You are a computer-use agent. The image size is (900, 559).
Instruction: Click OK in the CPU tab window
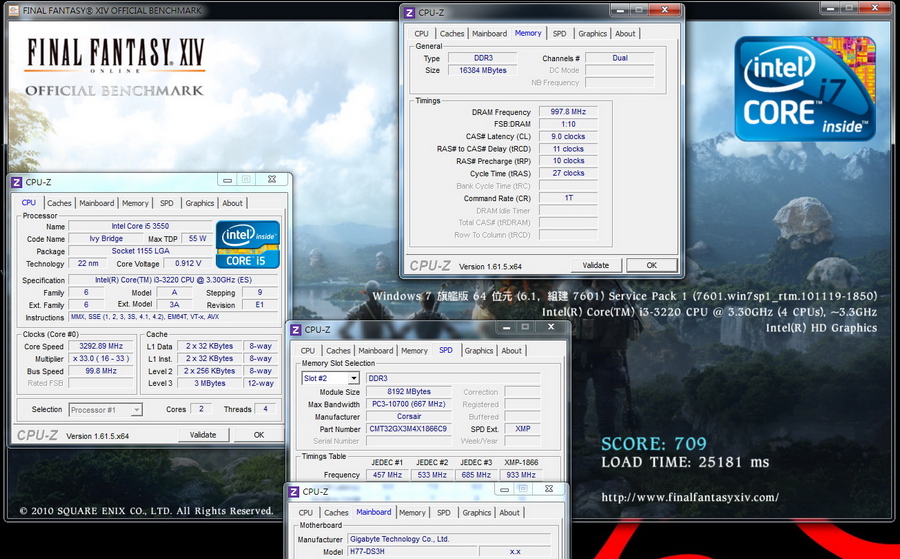pos(259,435)
